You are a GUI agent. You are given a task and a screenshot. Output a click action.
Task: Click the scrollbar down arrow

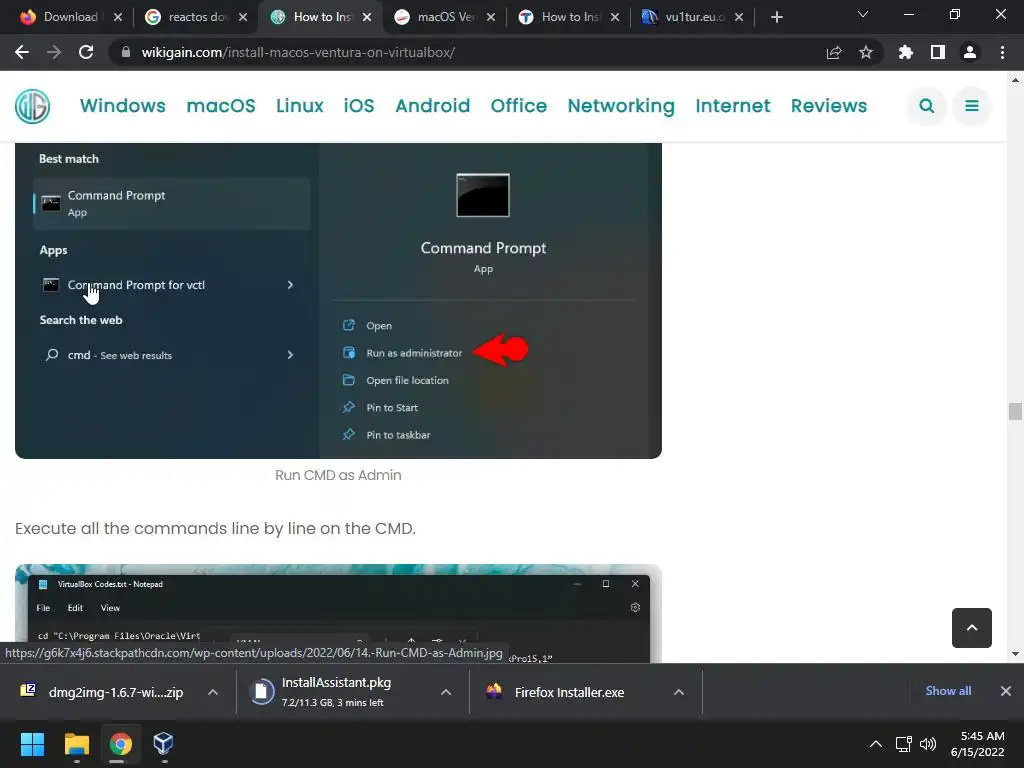[x=1015, y=654]
